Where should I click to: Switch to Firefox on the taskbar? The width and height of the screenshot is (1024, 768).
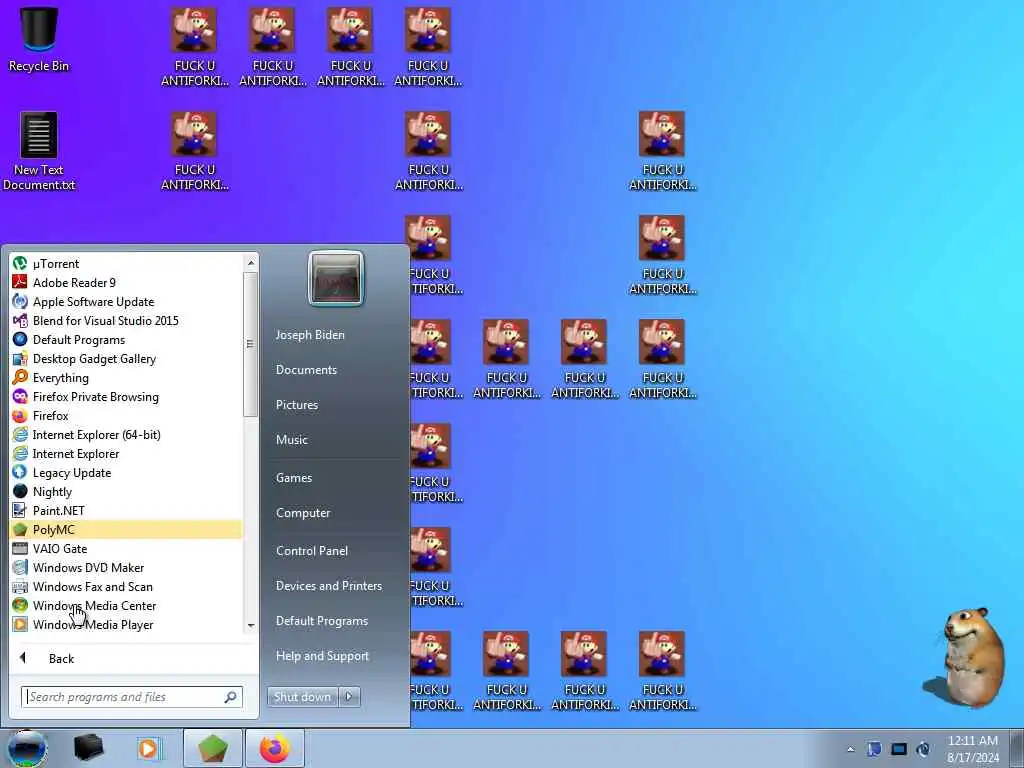(x=275, y=748)
